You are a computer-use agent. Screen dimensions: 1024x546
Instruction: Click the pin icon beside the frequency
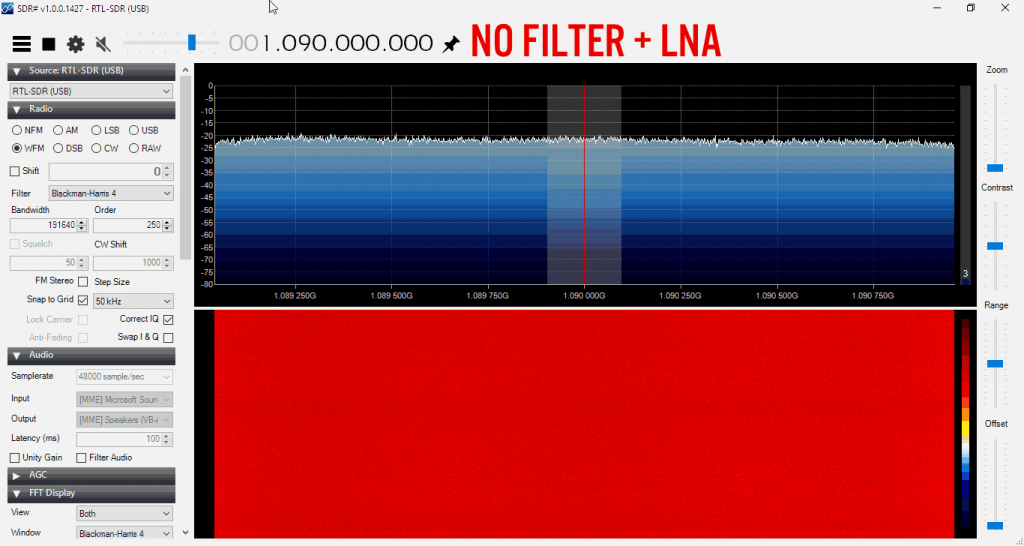(452, 44)
